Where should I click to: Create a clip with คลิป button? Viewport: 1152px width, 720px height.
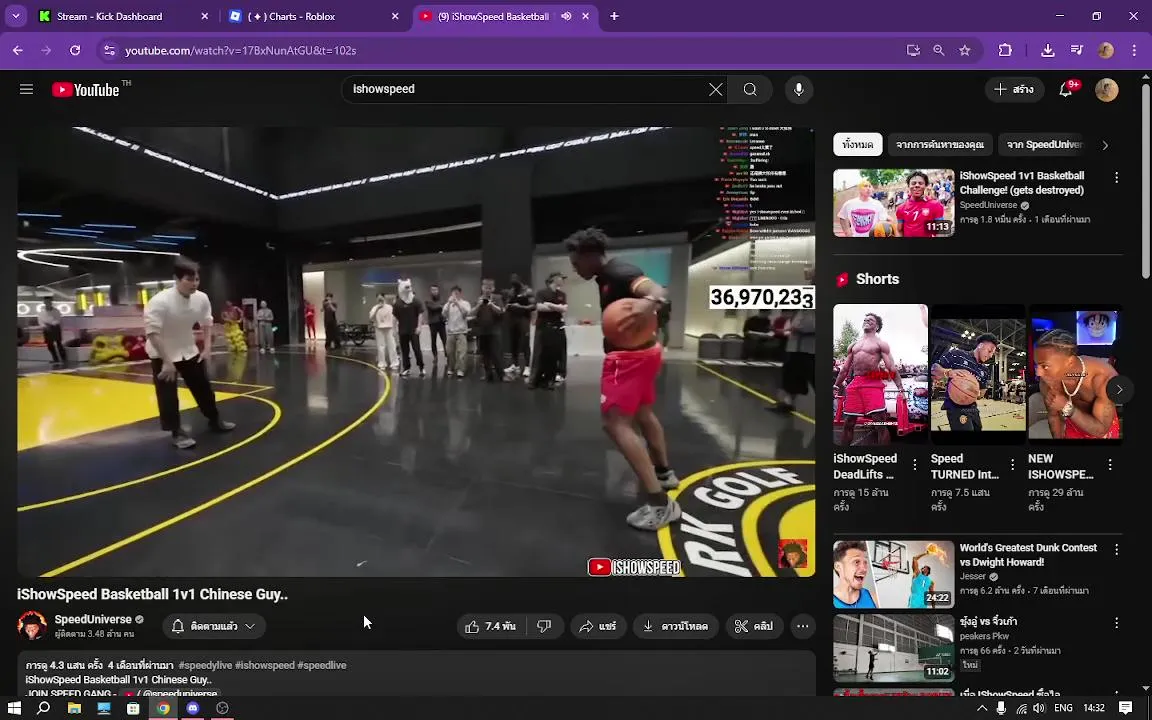(755, 626)
